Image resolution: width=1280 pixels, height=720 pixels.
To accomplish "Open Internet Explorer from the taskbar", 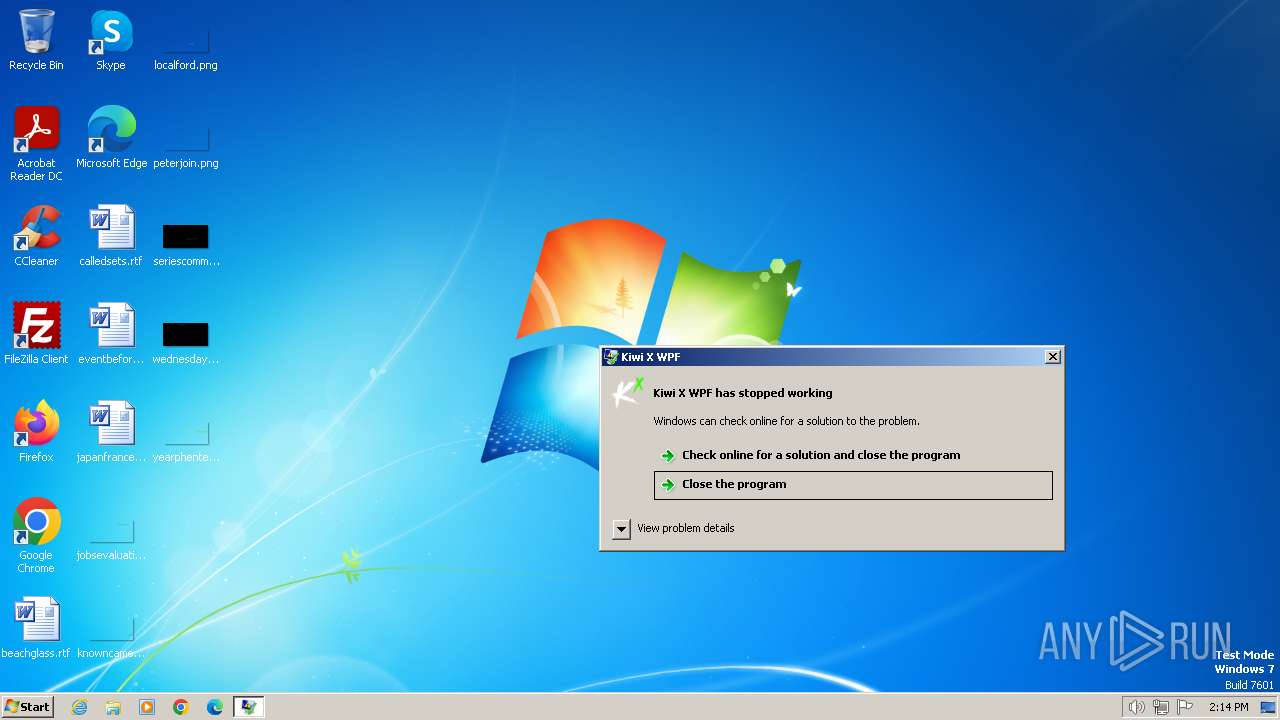I will click(79, 707).
